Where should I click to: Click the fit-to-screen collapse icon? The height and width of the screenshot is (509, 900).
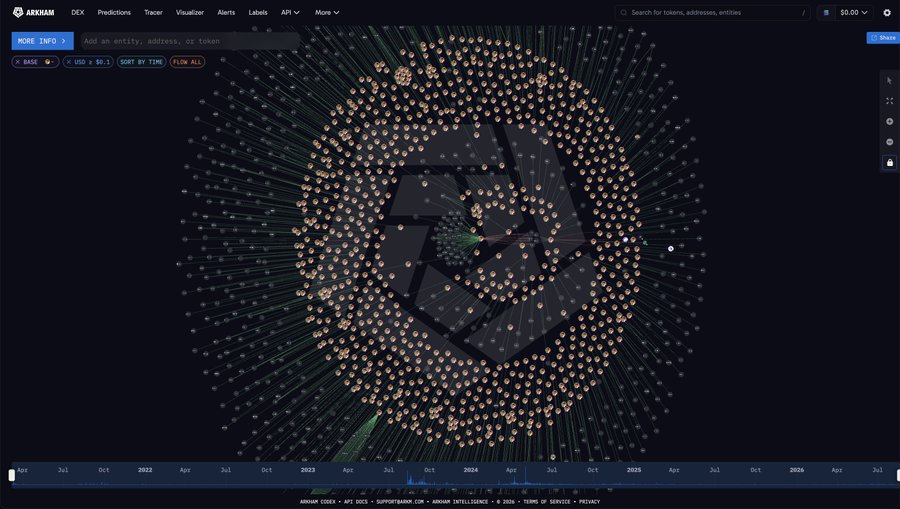point(890,101)
